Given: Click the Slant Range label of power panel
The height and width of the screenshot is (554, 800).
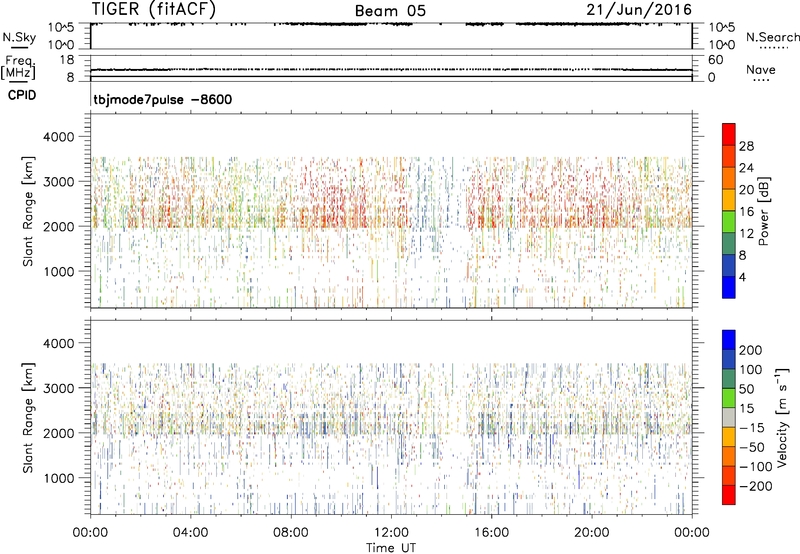Looking at the screenshot, I should 28,211.
